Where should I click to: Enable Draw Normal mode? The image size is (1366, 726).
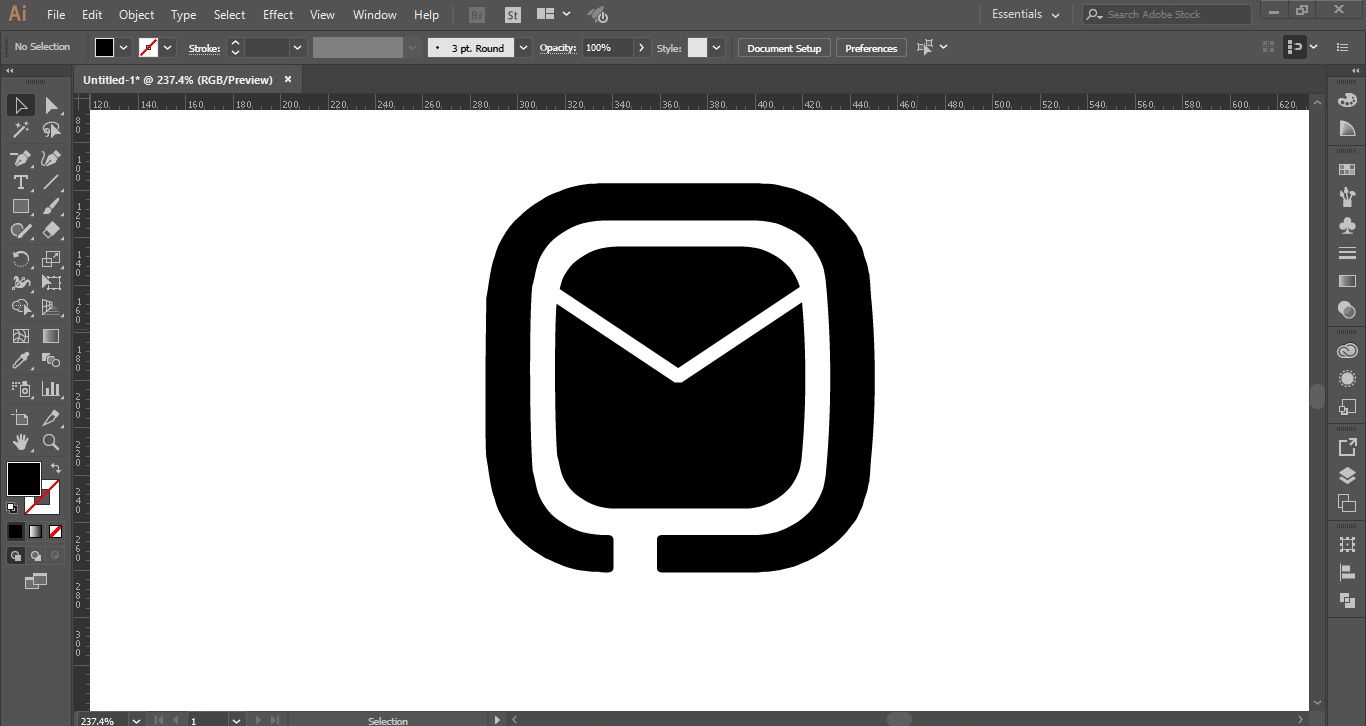tap(16, 556)
